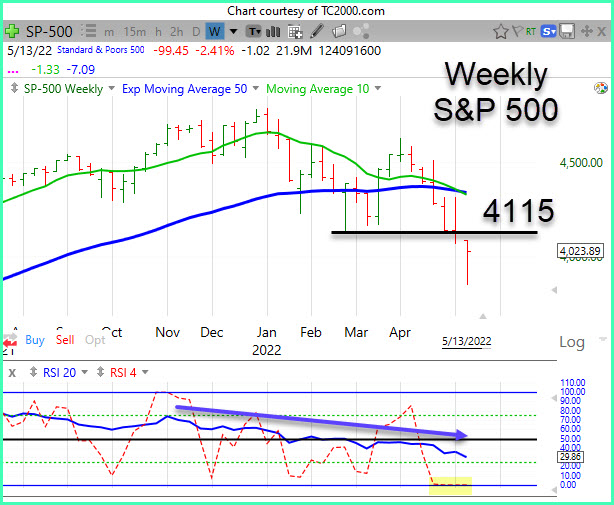Close chart window with X icon
Viewport: 614px width, 505px height.
click(601, 31)
